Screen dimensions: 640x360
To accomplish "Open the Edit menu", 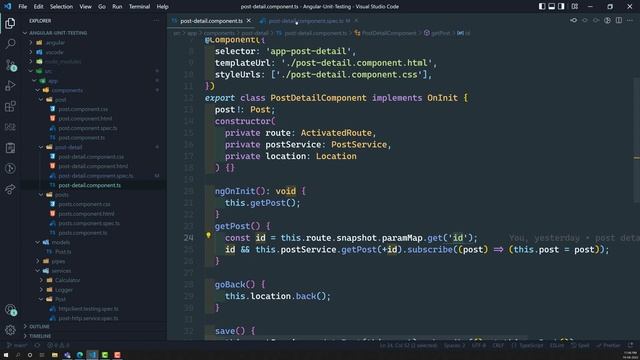I will point(38,7).
